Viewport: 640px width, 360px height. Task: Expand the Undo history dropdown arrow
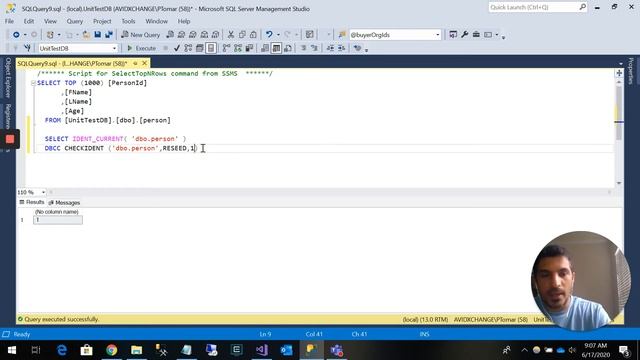(278, 35)
